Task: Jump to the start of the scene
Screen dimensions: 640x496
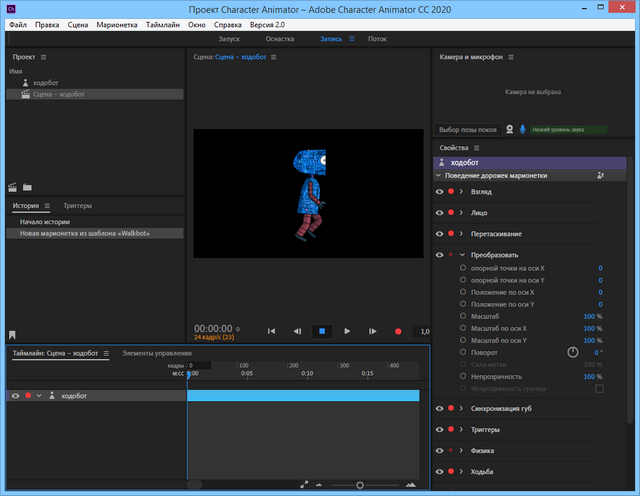Action: click(x=271, y=330)
